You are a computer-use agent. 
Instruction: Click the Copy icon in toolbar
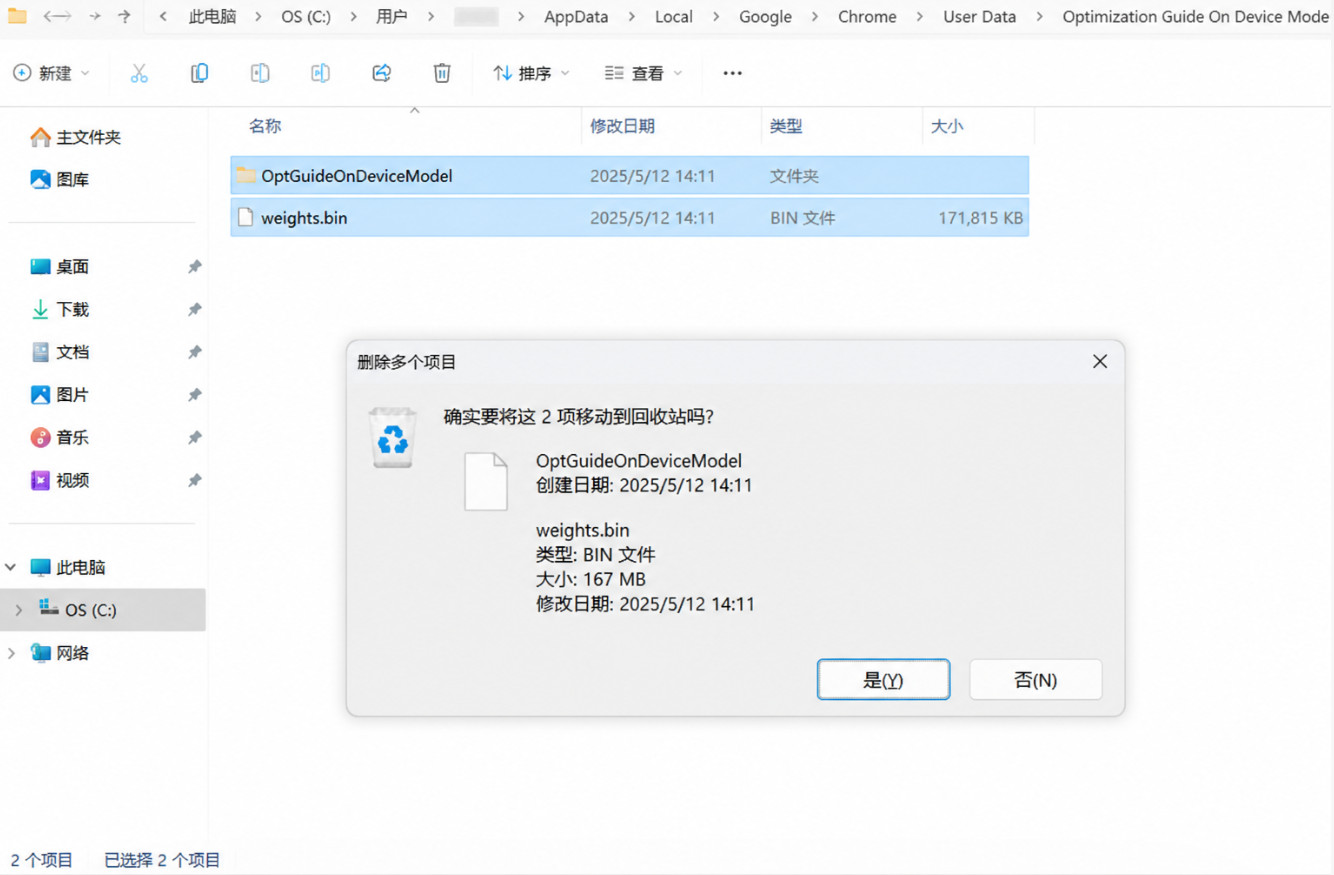click(200, 73)
